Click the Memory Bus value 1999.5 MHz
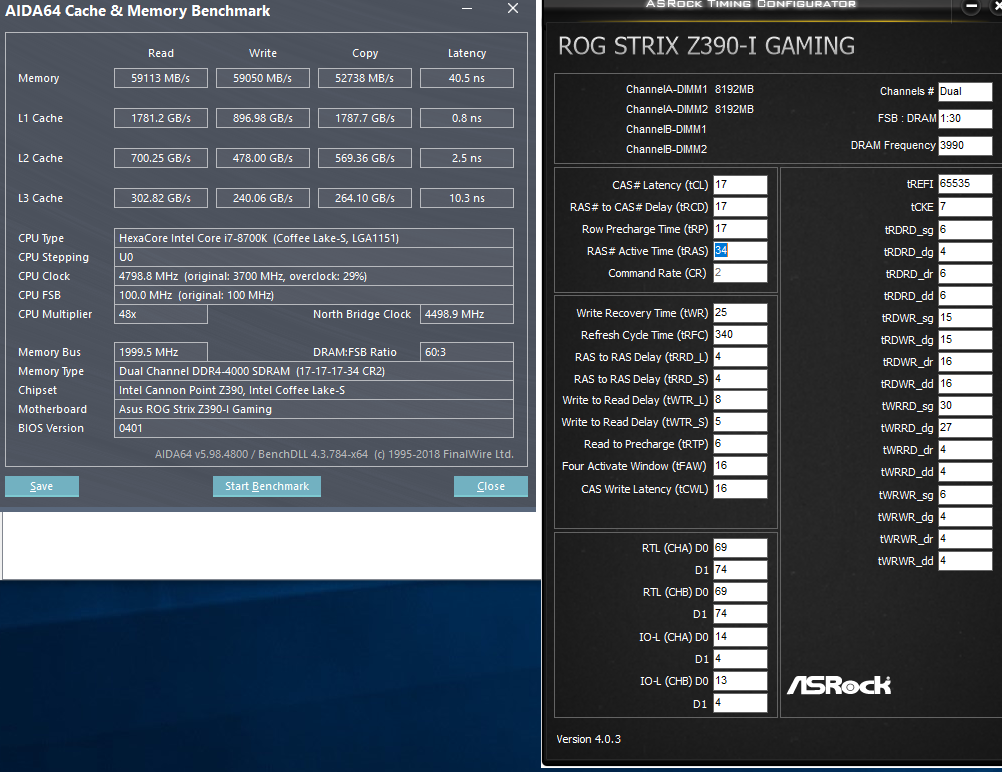The image size is (1002, 772). (160, 352)
